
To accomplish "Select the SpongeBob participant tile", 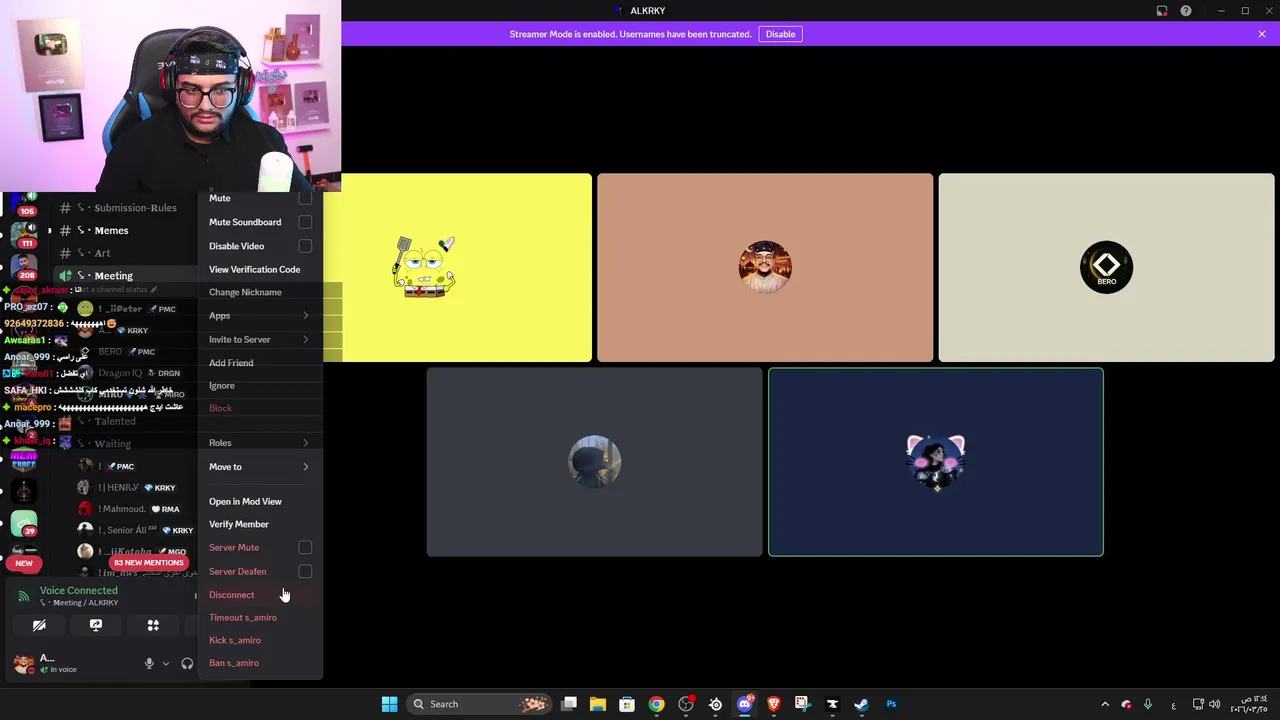I will 466,267.
